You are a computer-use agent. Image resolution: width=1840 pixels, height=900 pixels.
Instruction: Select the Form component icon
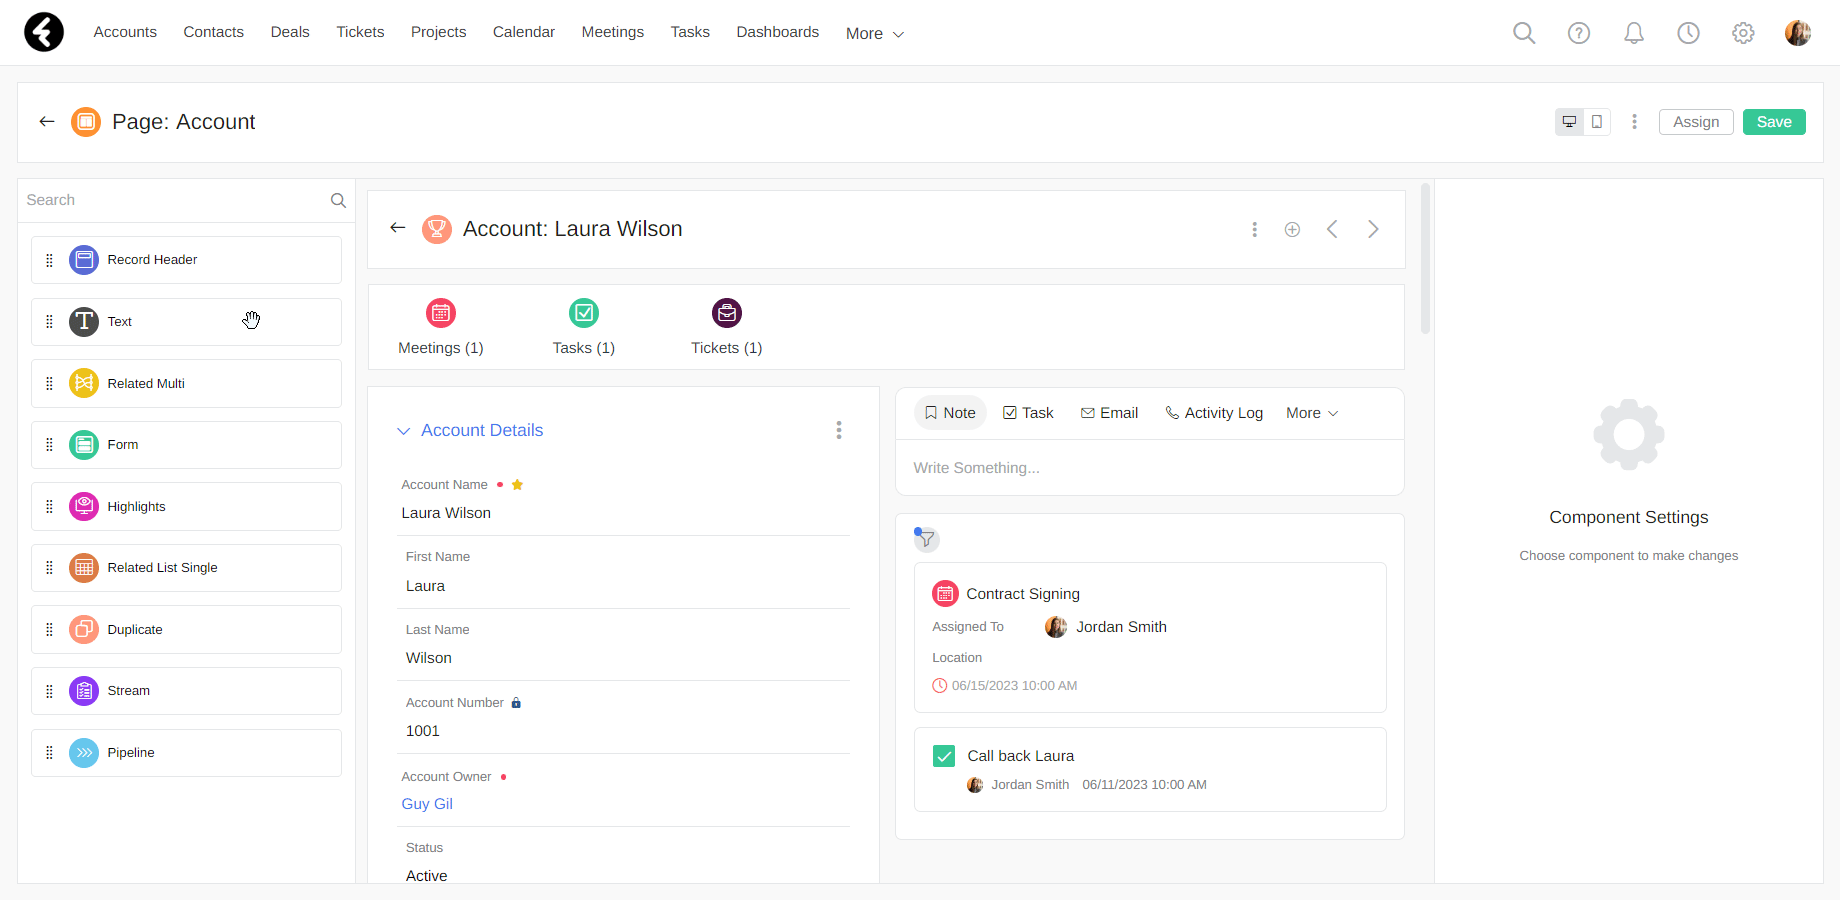tap(84, 445)
